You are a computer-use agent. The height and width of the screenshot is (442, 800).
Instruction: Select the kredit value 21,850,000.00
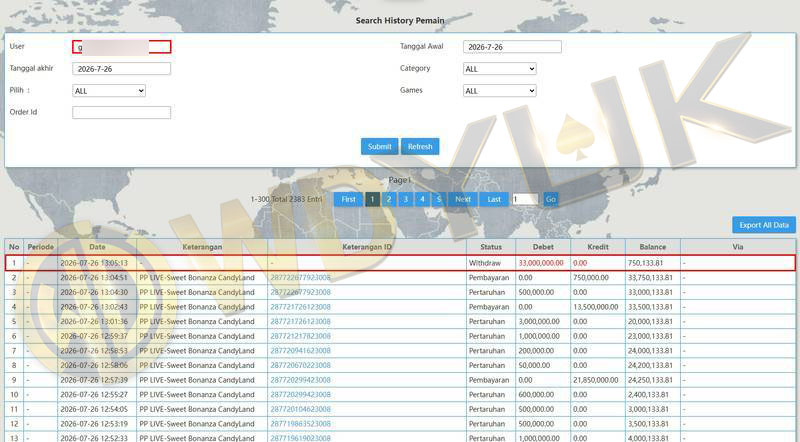point(595,380)
